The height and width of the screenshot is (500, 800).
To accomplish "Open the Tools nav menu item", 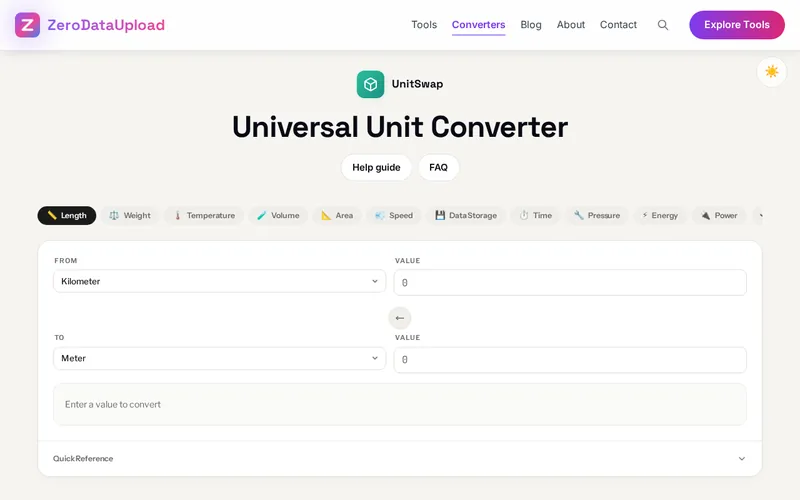I will pyautogui.click(x=424, y=24).
